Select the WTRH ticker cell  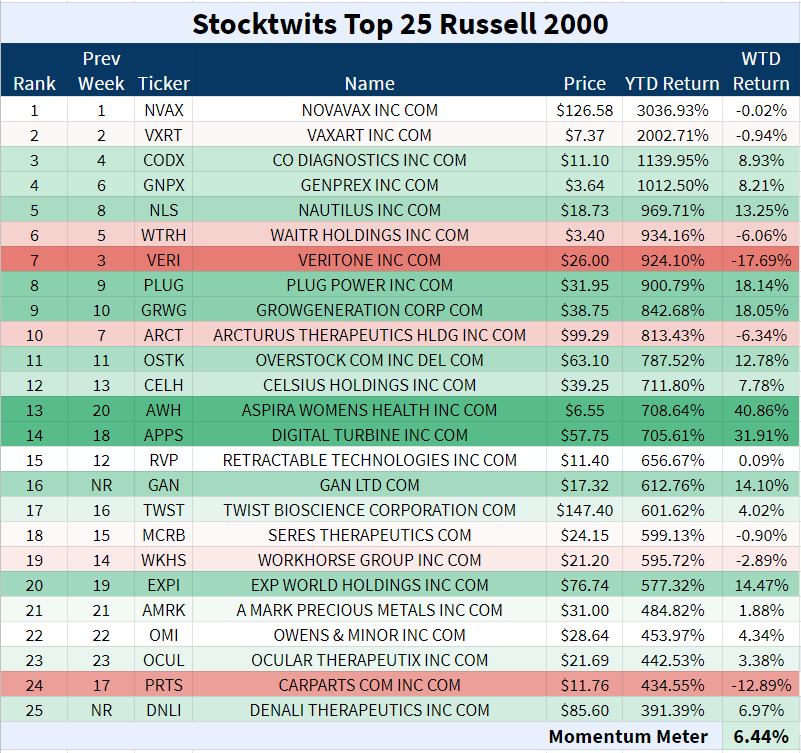click(x=163, y=235)
